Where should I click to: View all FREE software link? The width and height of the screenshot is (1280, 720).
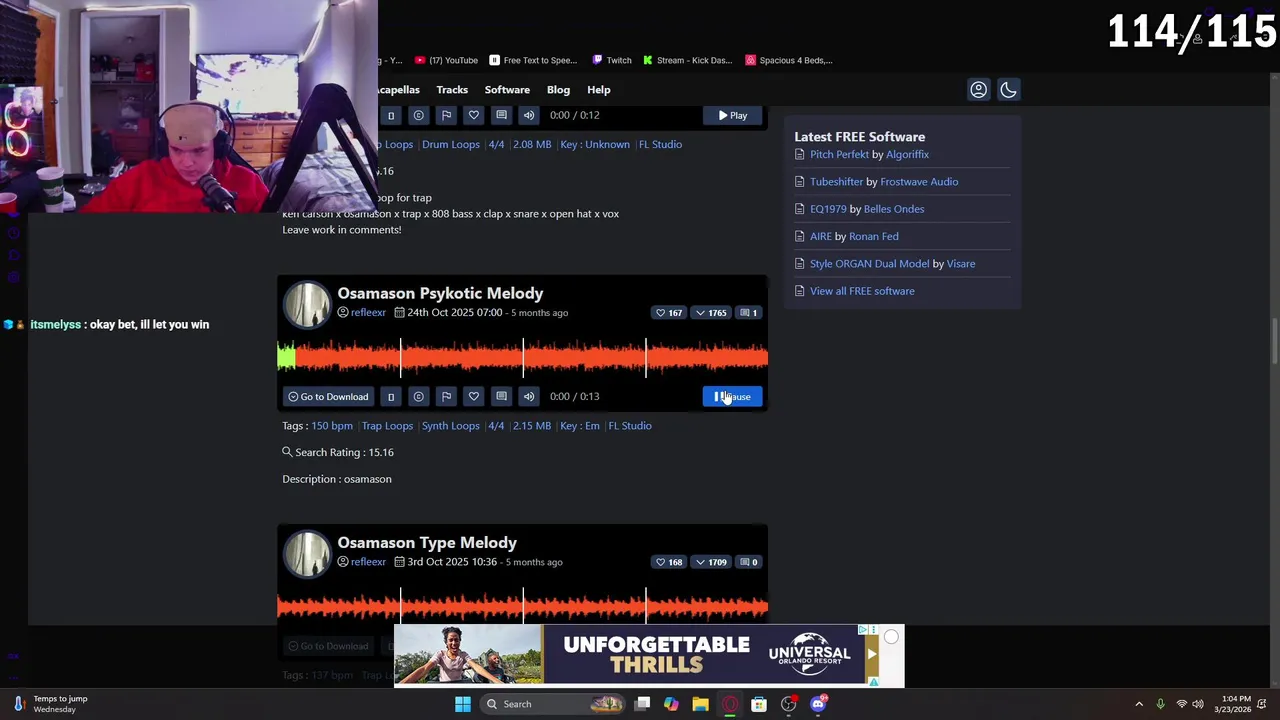(862, 291)
